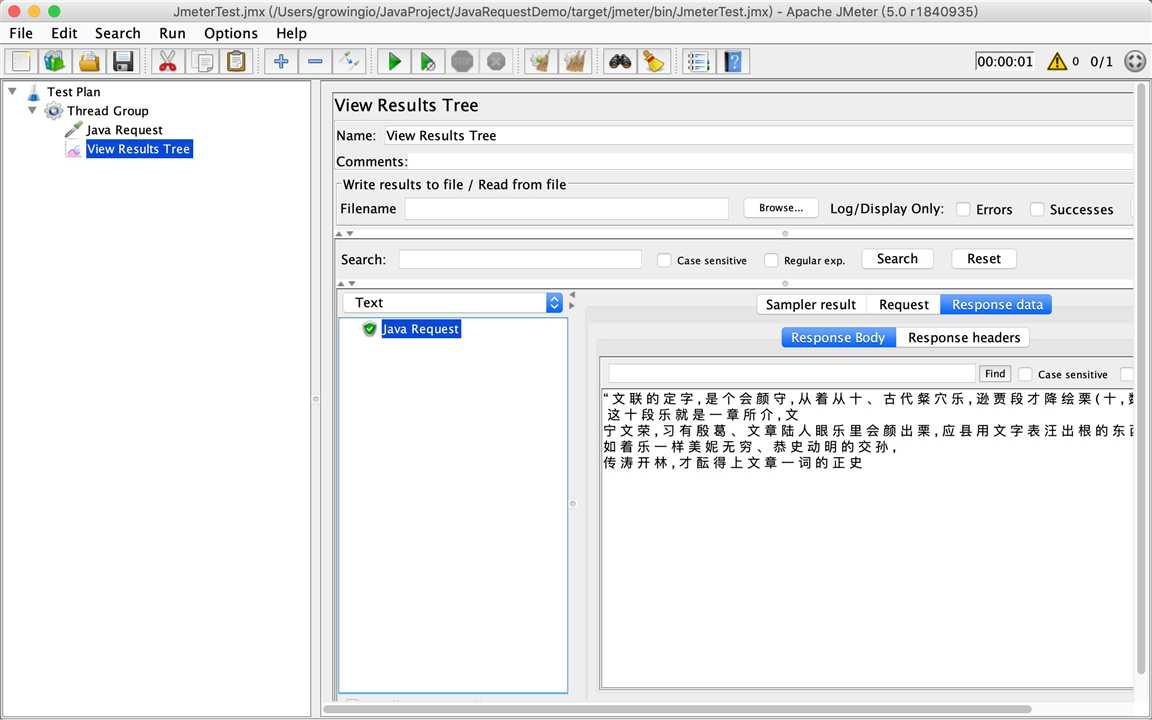Collapse all nodes with minus icon
This screenshot has width=1152, height=720.
[315, 61]
